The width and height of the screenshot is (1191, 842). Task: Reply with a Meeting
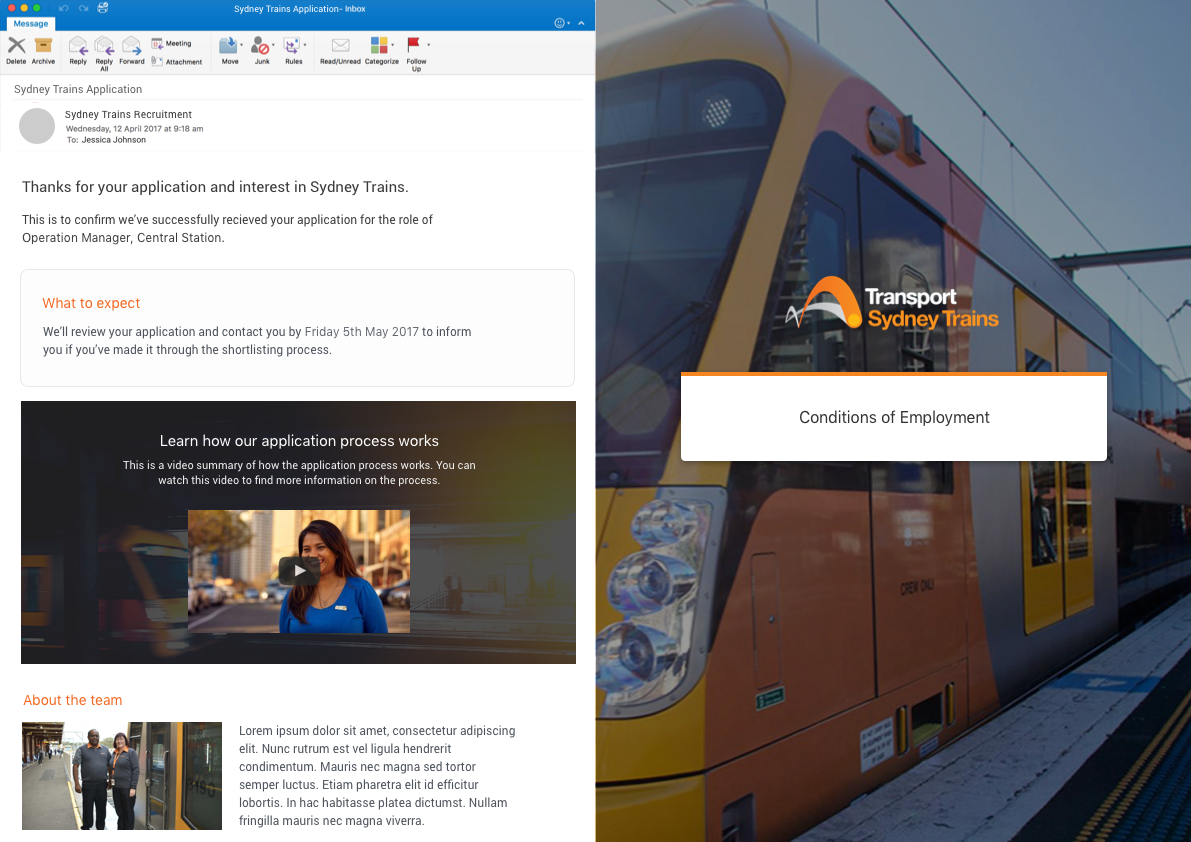tap(172, 43)
